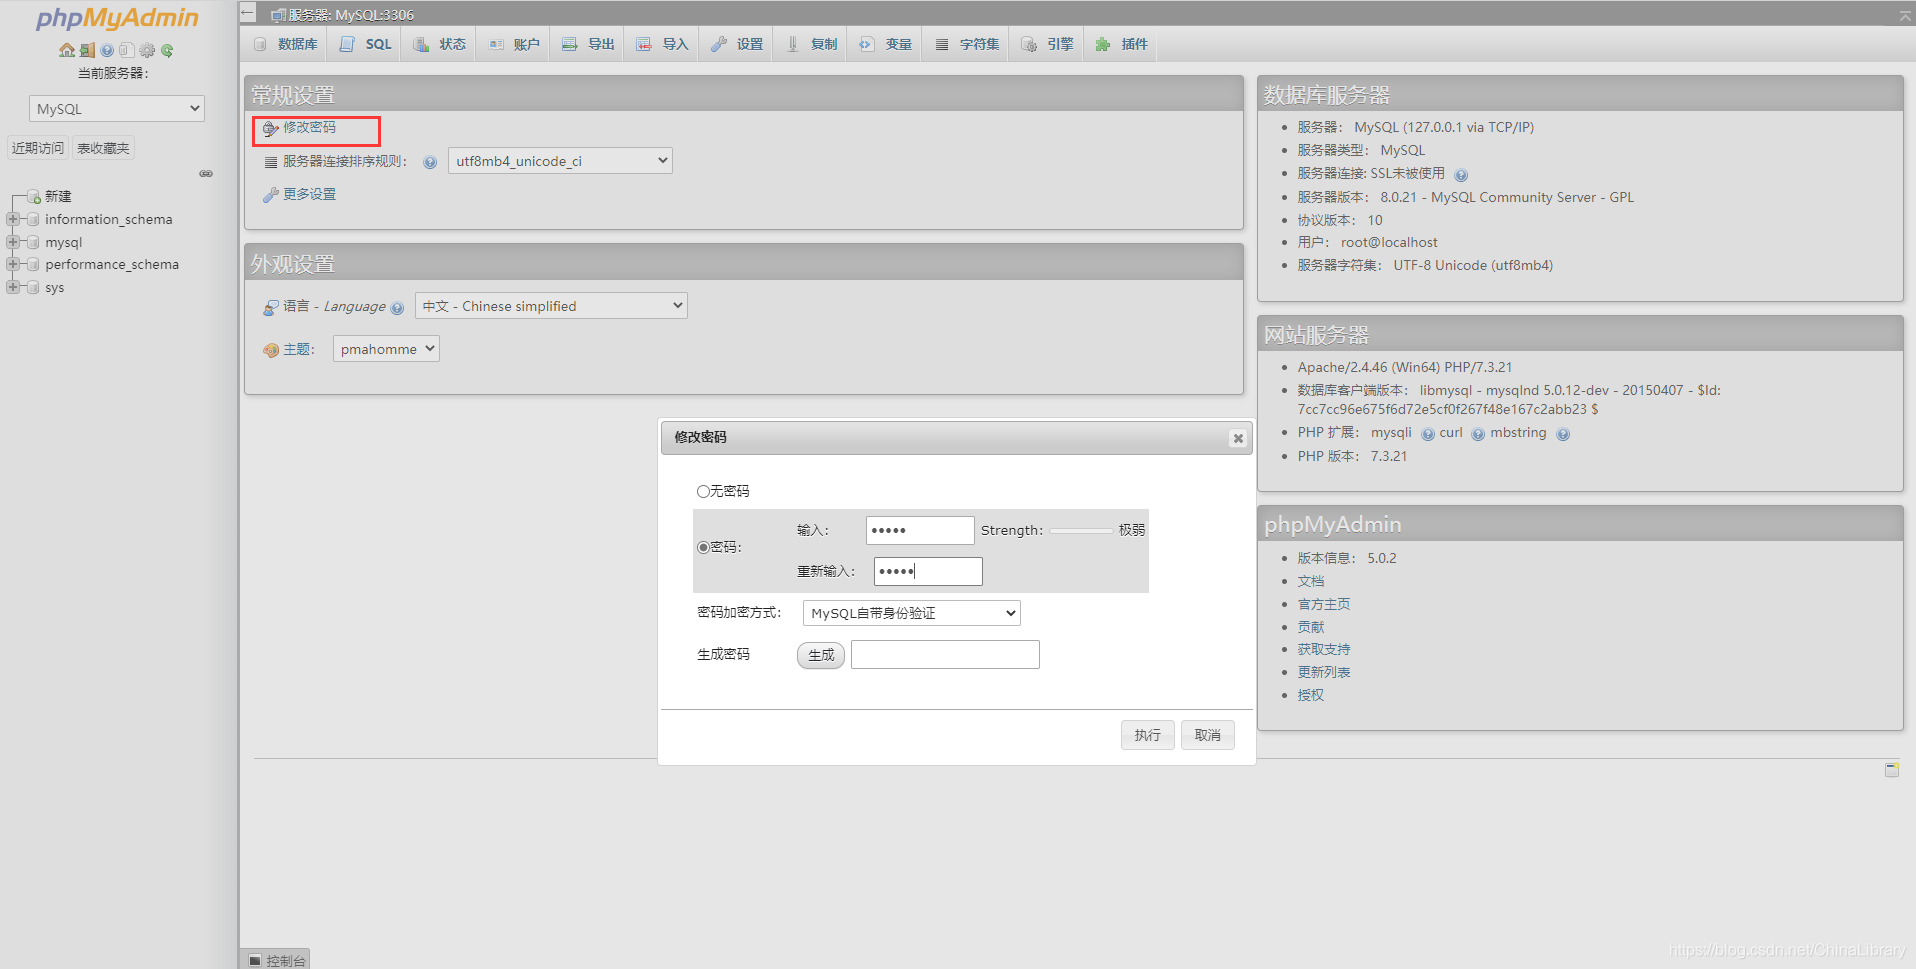Click the console icon in bottom bar
Viewport: 1916px width, 969px height.
coord(255,960)
